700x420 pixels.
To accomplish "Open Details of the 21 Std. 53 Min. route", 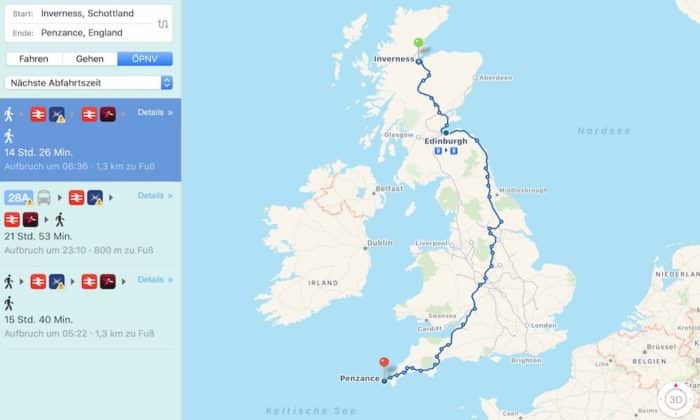I will 154,195.
